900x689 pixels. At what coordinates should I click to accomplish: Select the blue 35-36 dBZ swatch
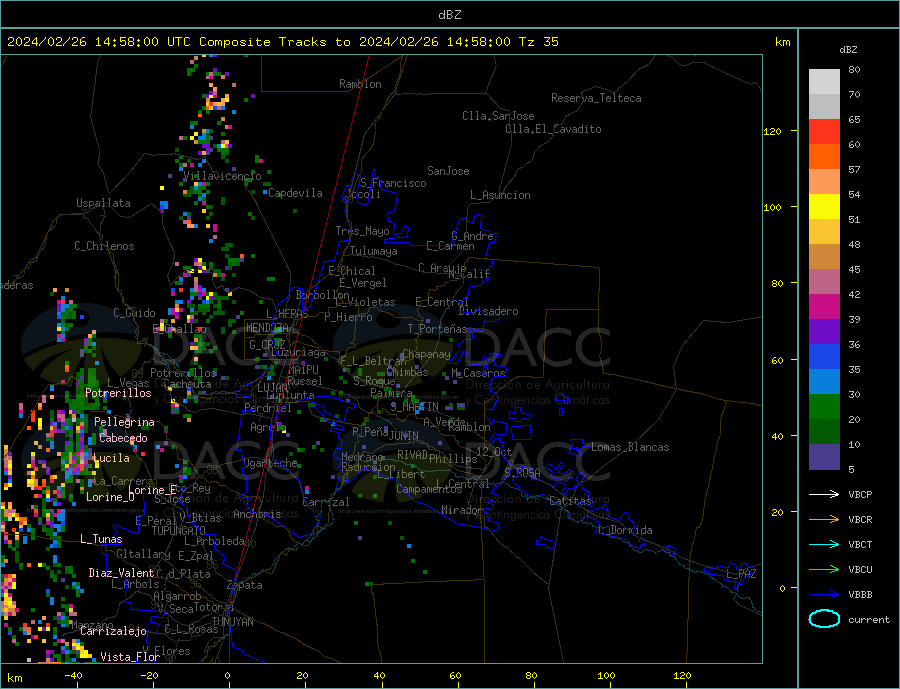(824, 357)
